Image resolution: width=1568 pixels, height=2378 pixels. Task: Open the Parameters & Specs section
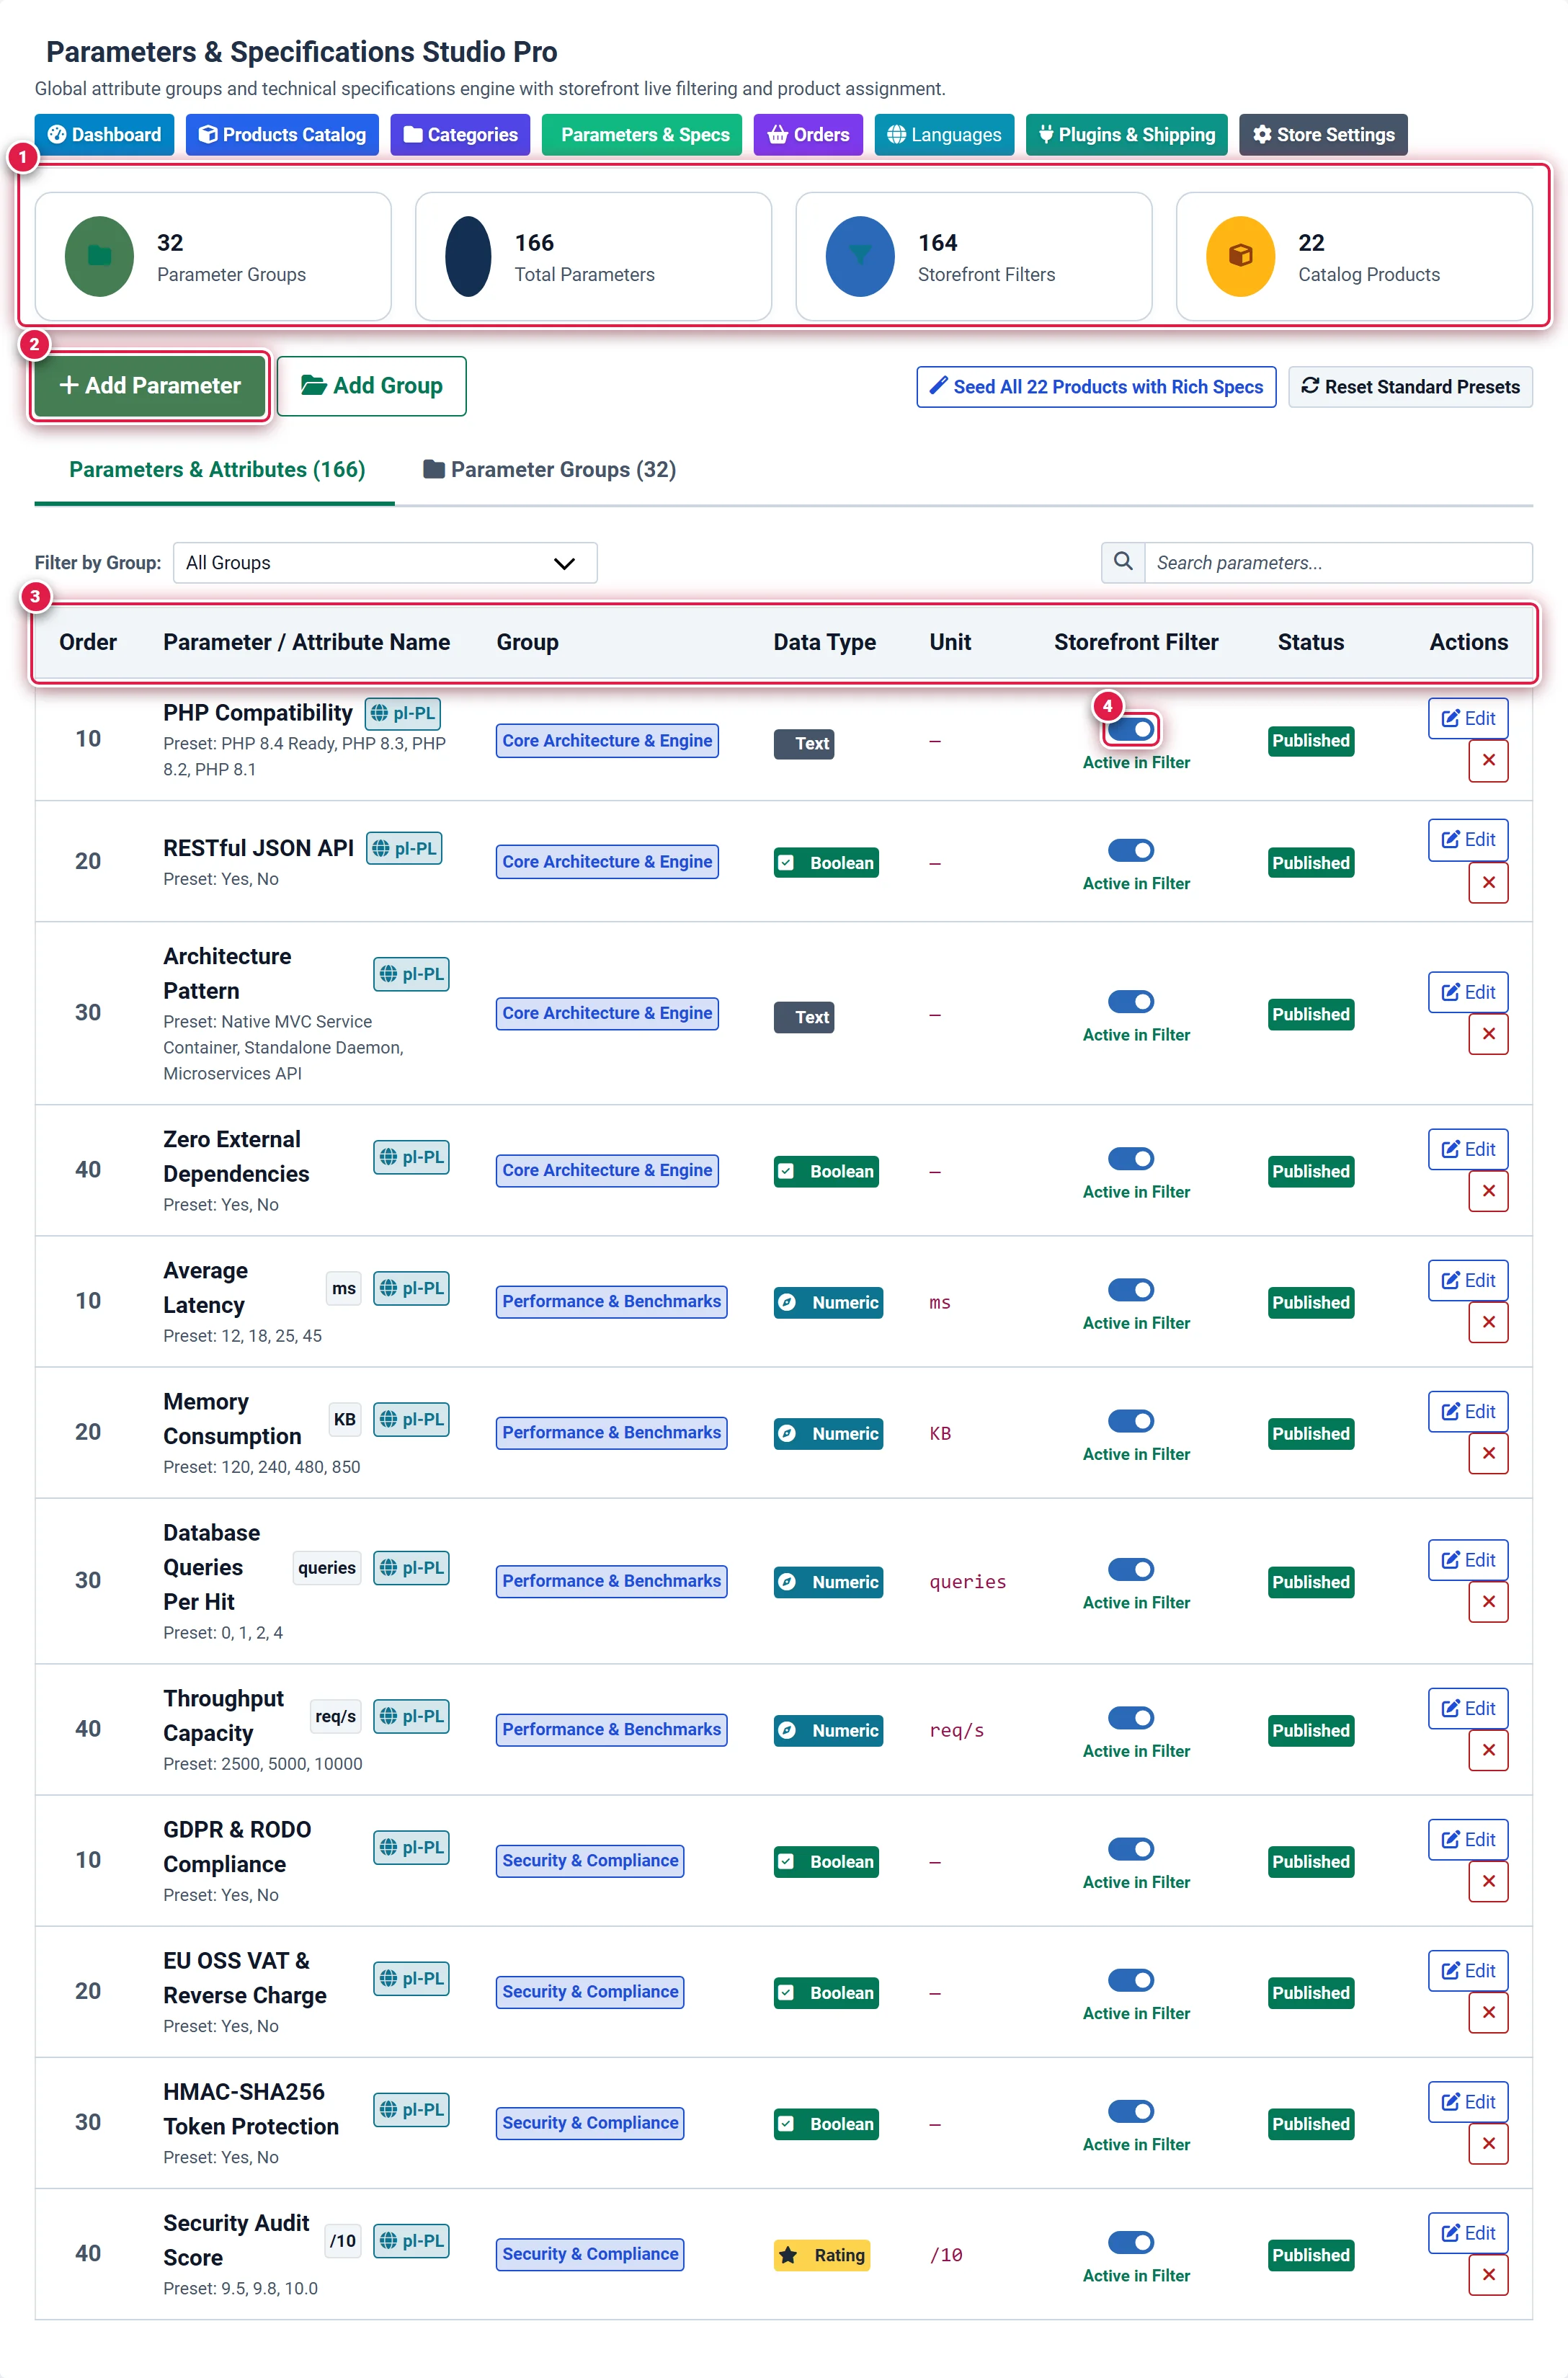[642, 135]
